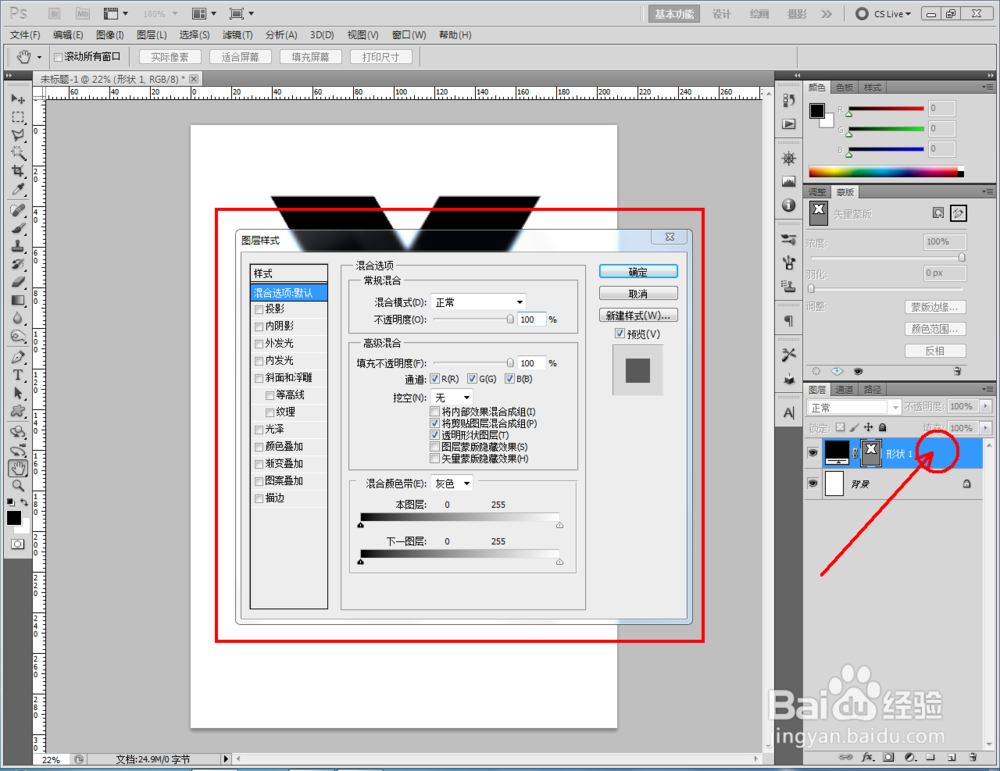Click the color spectrum ramp bar
This screenshot has width=1000, height=771.
(886, 172)
